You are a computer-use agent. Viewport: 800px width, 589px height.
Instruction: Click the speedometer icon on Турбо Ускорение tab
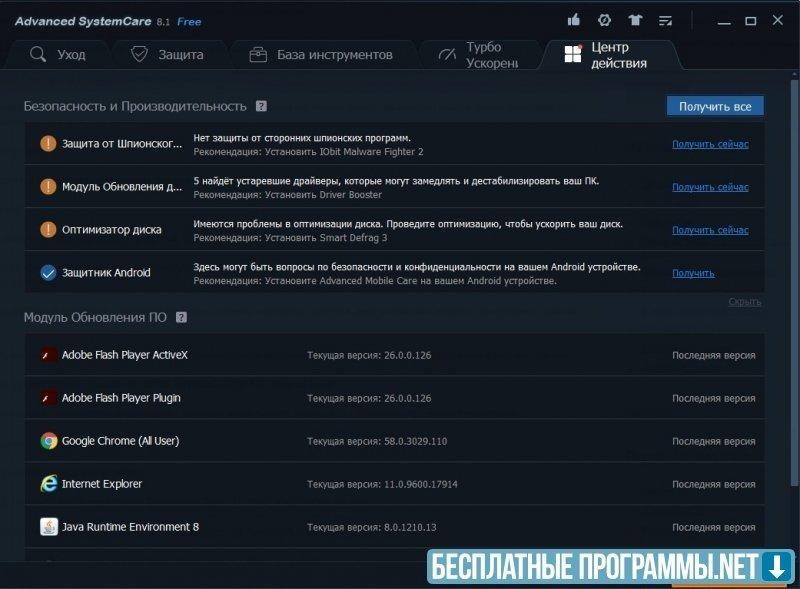pyautogui.click(x=447, y=54)
